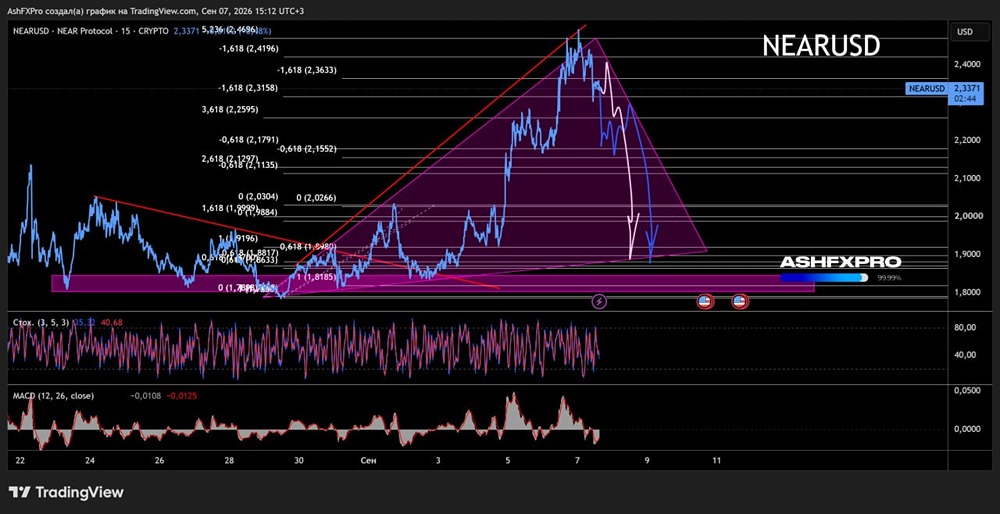Click date 28 on the time axis
The image size is (1000, 514).
(230, 460)
